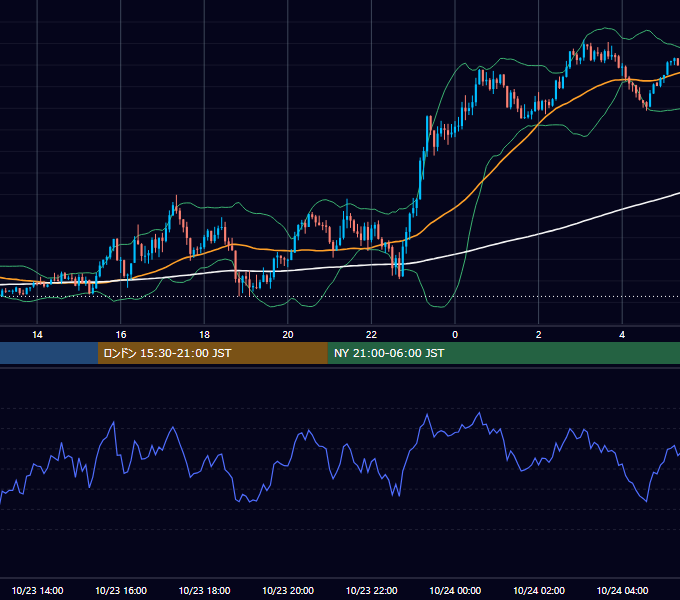Click the ロンドン 15:30-21:00 JST session bar
Viewport: 680px width, 600px height.
212,353
